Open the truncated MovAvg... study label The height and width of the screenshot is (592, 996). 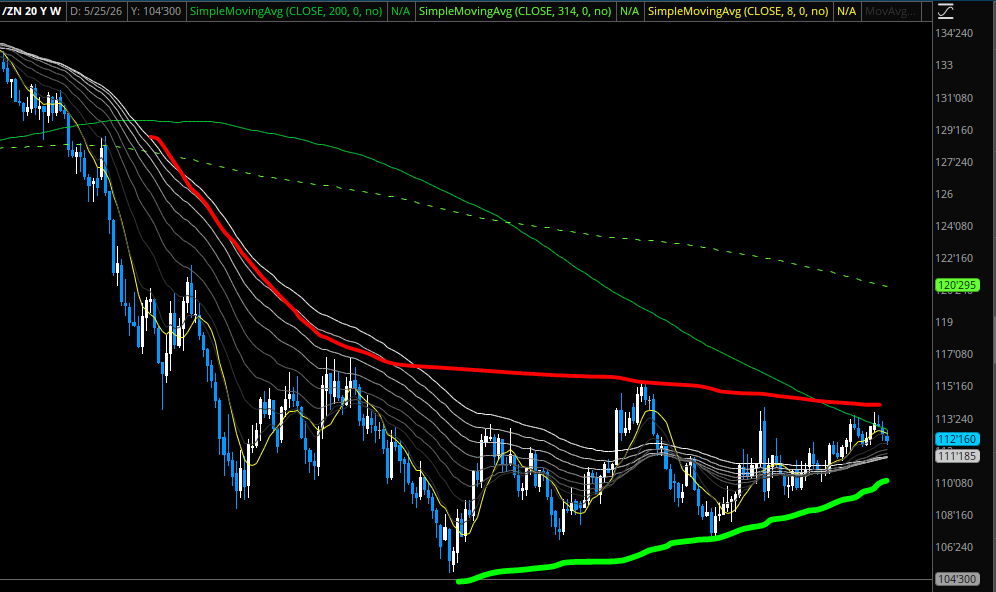coord(891,11)
